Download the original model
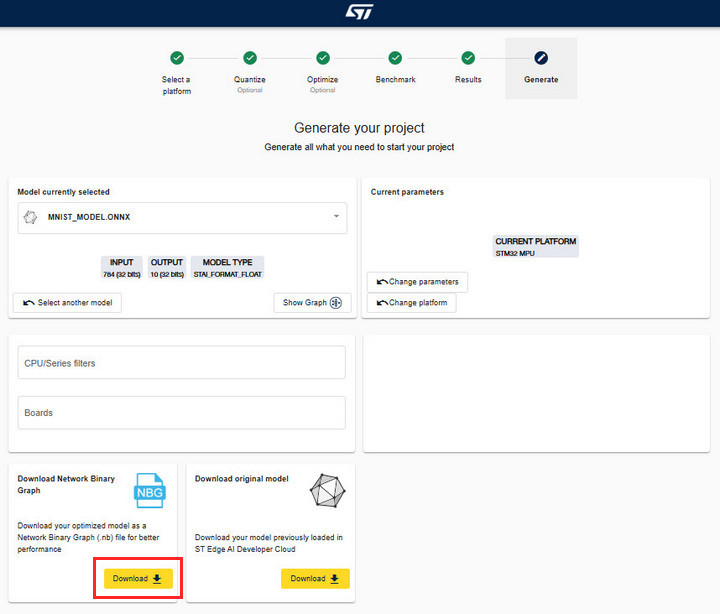Screen dimensions: 720x614 (315, 579)
